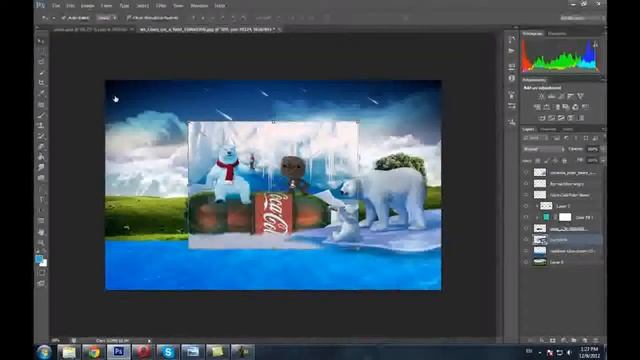Add layer mask from Layers panel
640x360 pixels.
[552, 340]
